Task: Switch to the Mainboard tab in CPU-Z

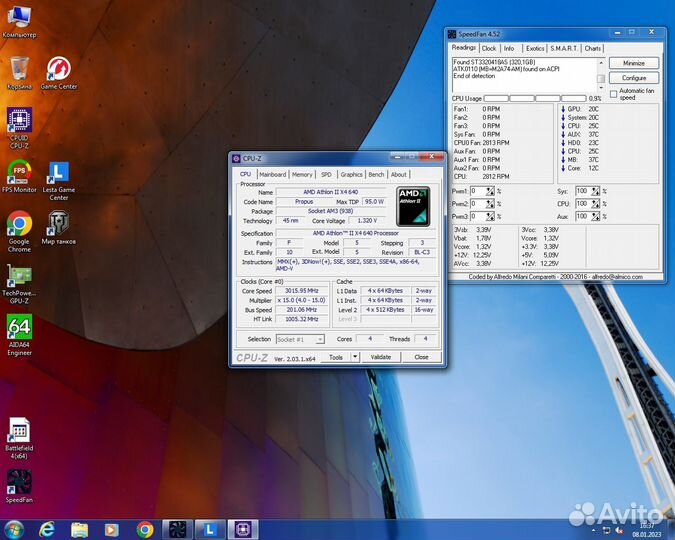Action: click(x=272, y=174)
